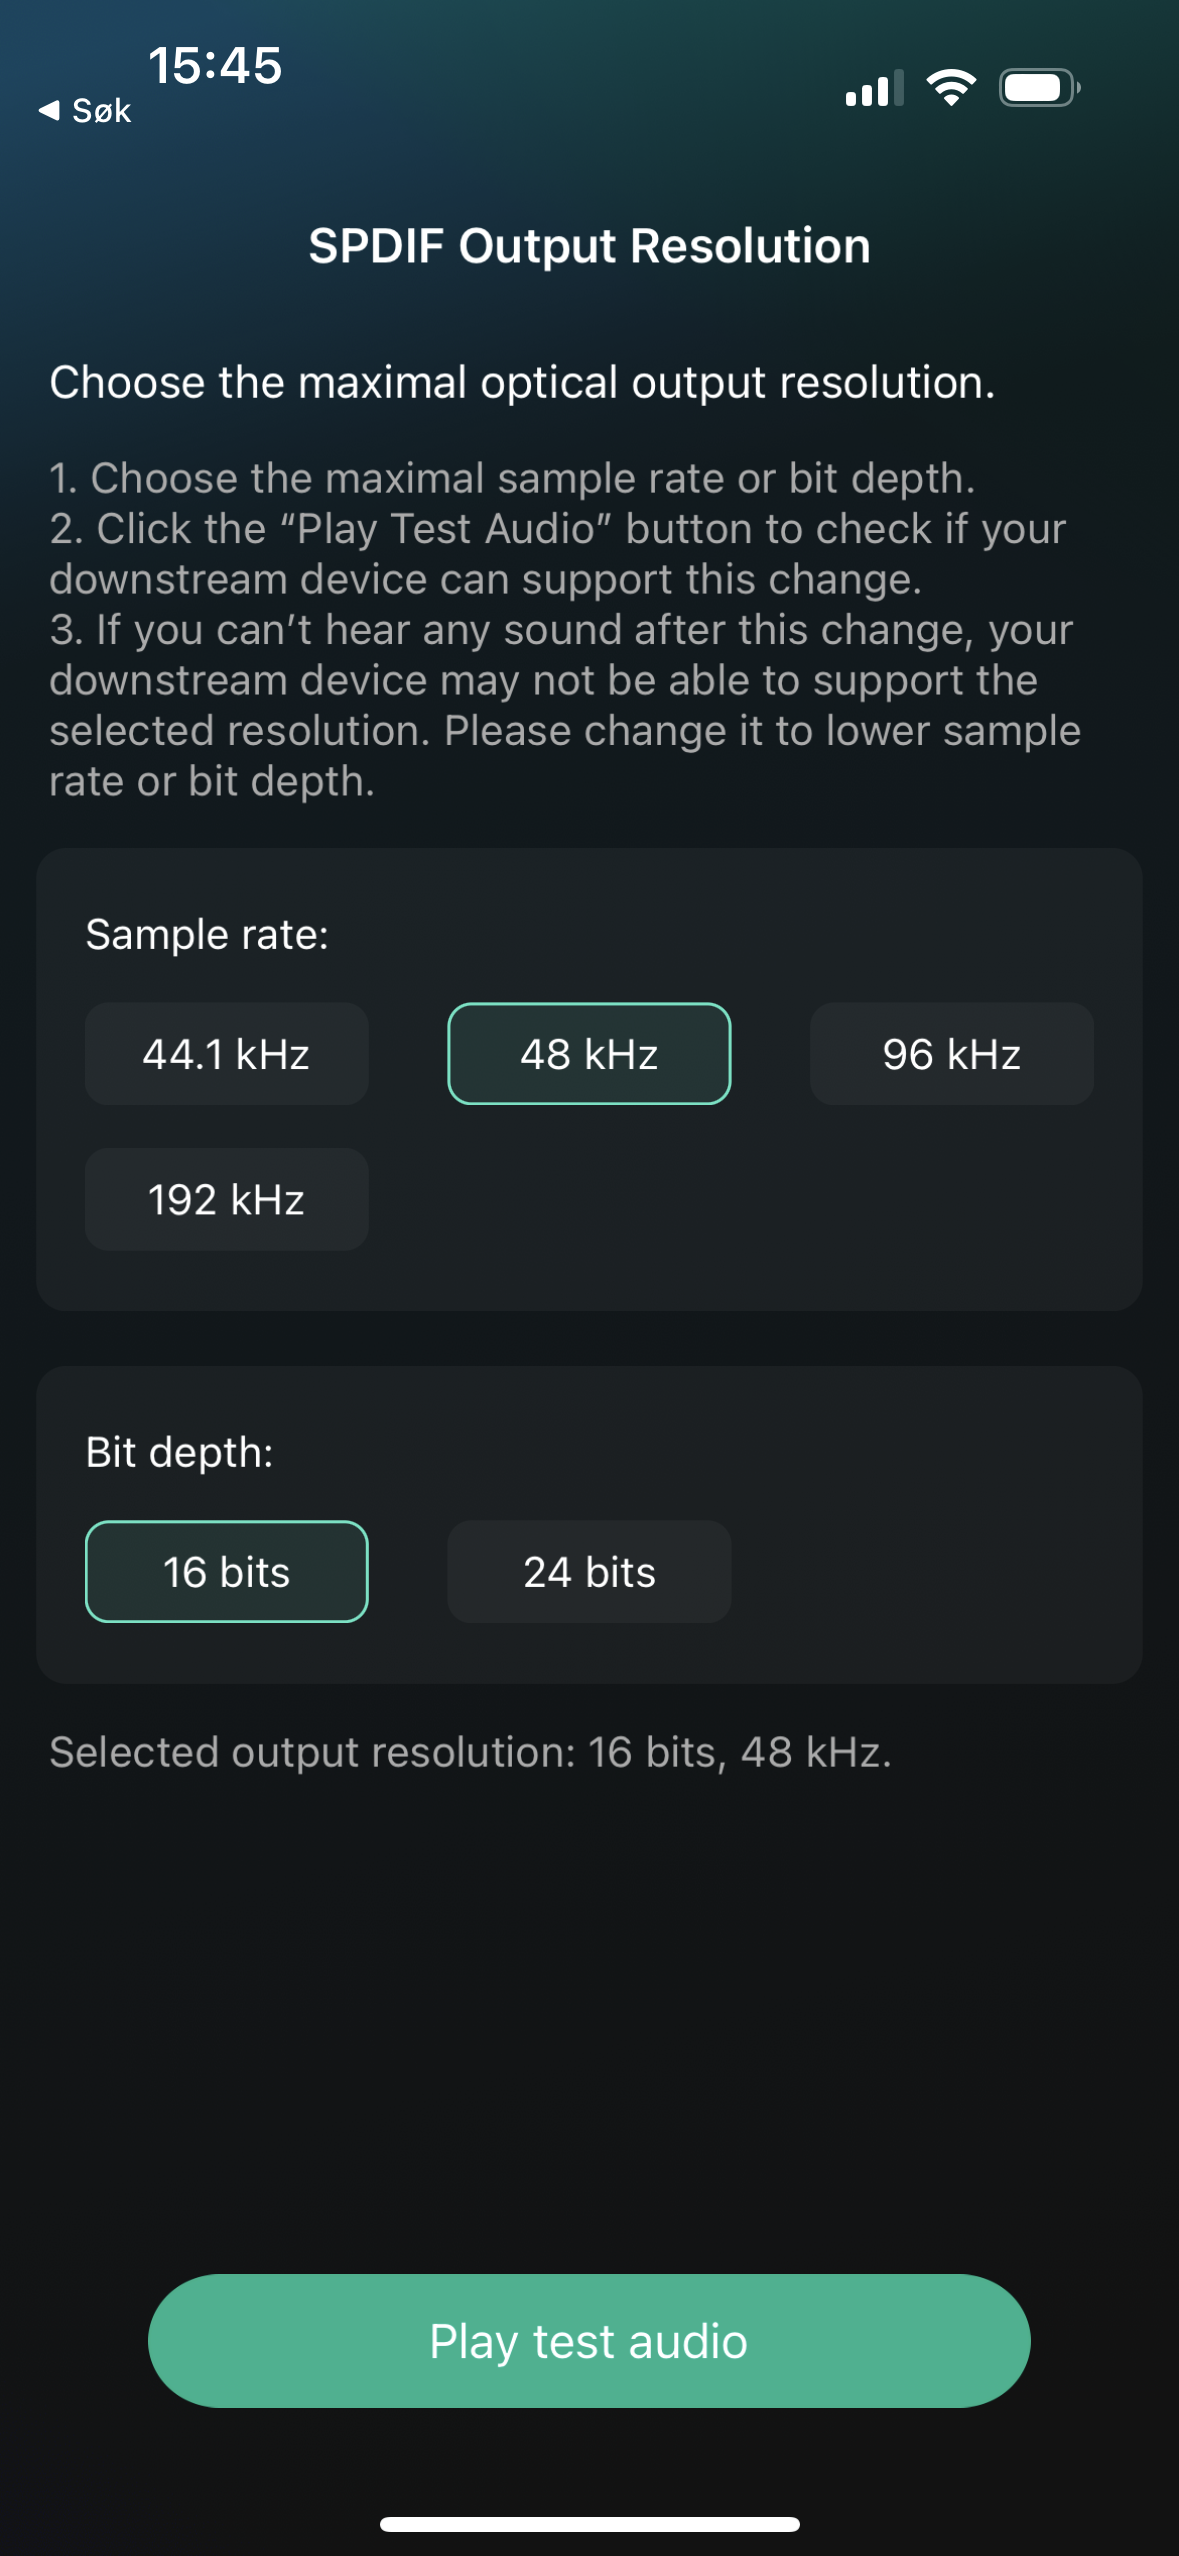
Task: Tap the battery level icon
Action: 1039,88
